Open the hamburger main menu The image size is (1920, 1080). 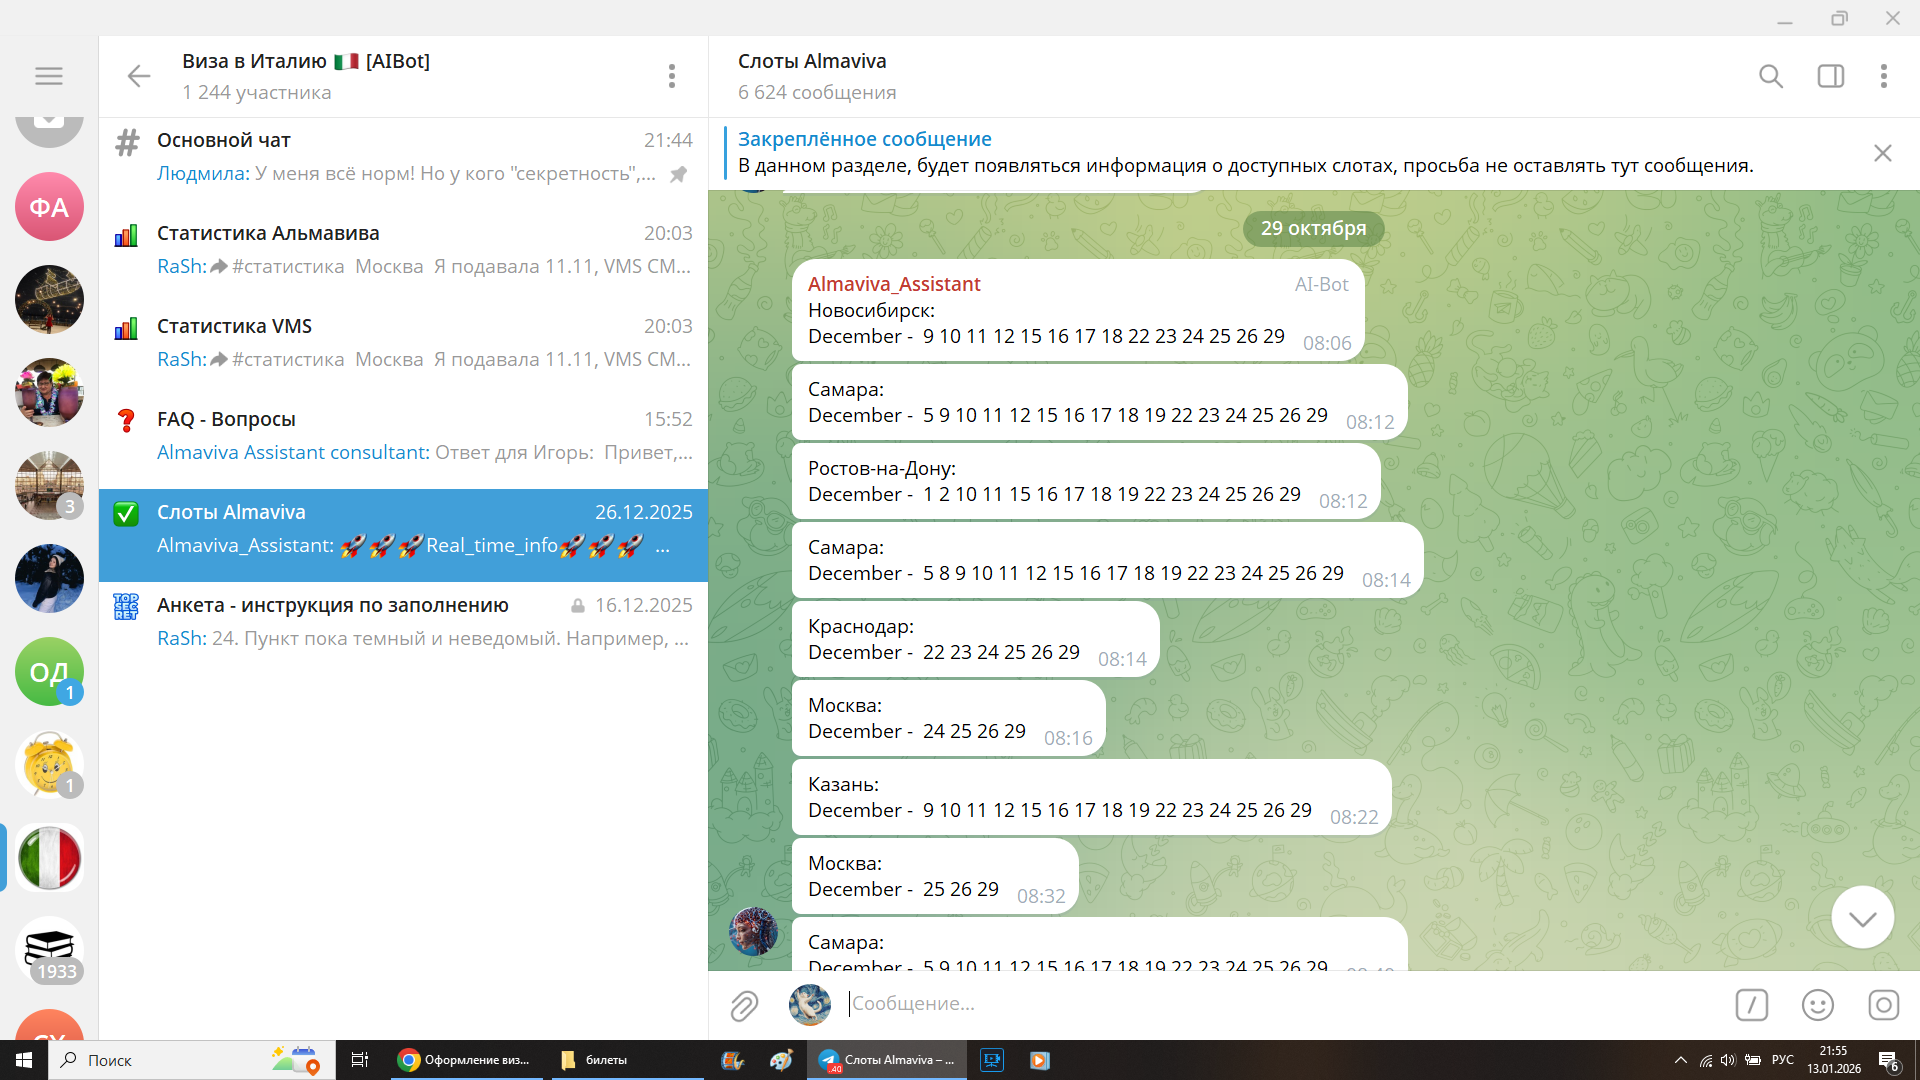tap(48, 76)
